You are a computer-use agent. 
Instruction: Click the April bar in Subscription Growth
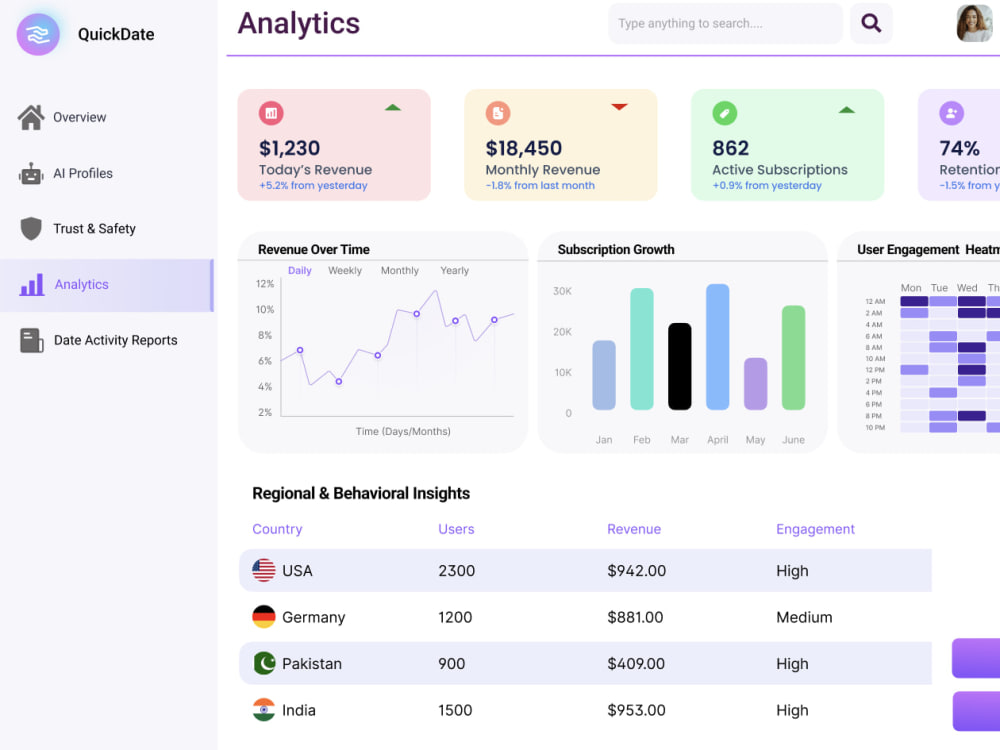click(x=717, y=347)
